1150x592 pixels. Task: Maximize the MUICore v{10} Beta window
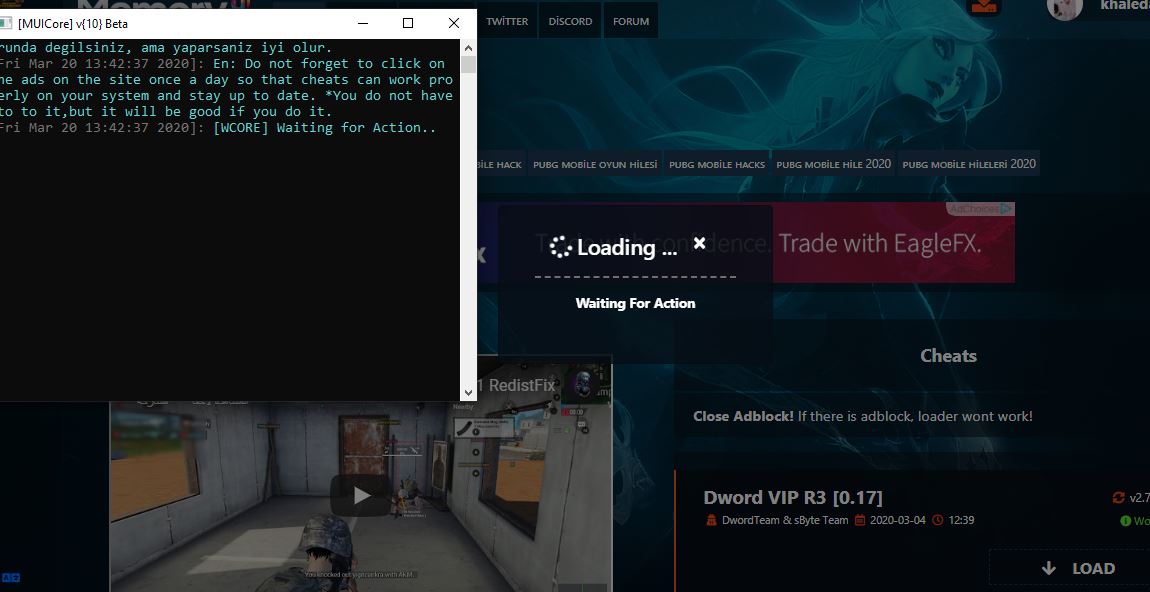408,23
